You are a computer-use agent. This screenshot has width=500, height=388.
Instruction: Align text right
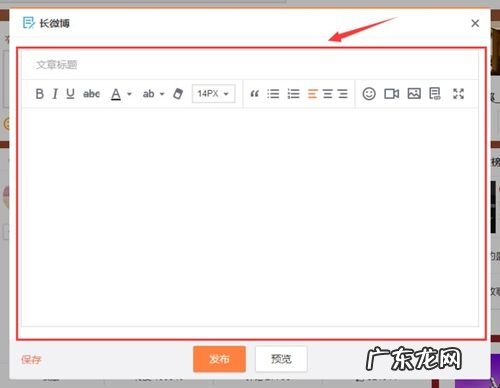pyautogui.click(x=342, y=94)
